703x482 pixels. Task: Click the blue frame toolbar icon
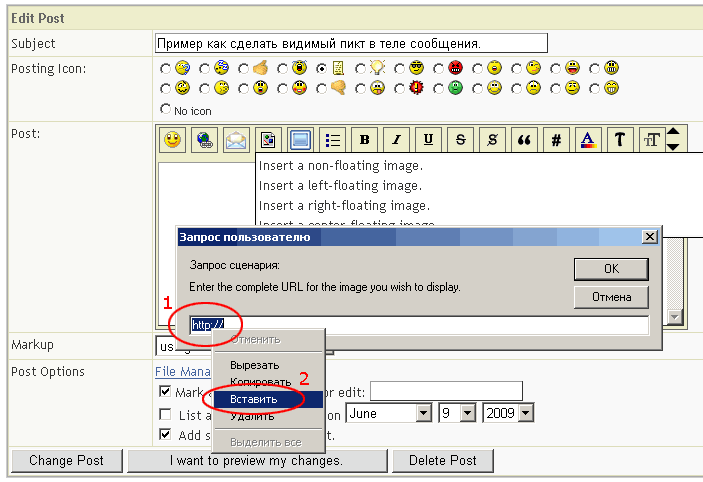[x=300, y=140]
